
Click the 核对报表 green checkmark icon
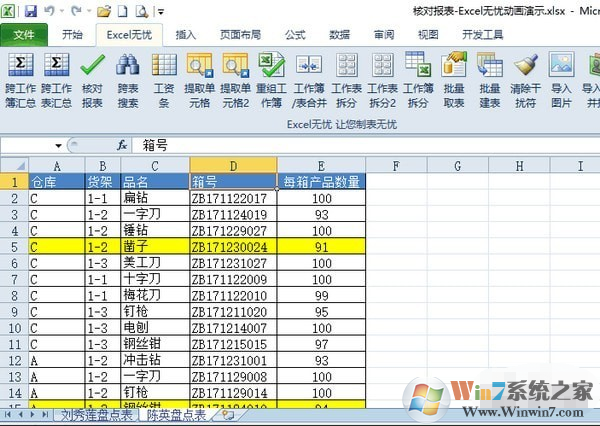[92, 68]
